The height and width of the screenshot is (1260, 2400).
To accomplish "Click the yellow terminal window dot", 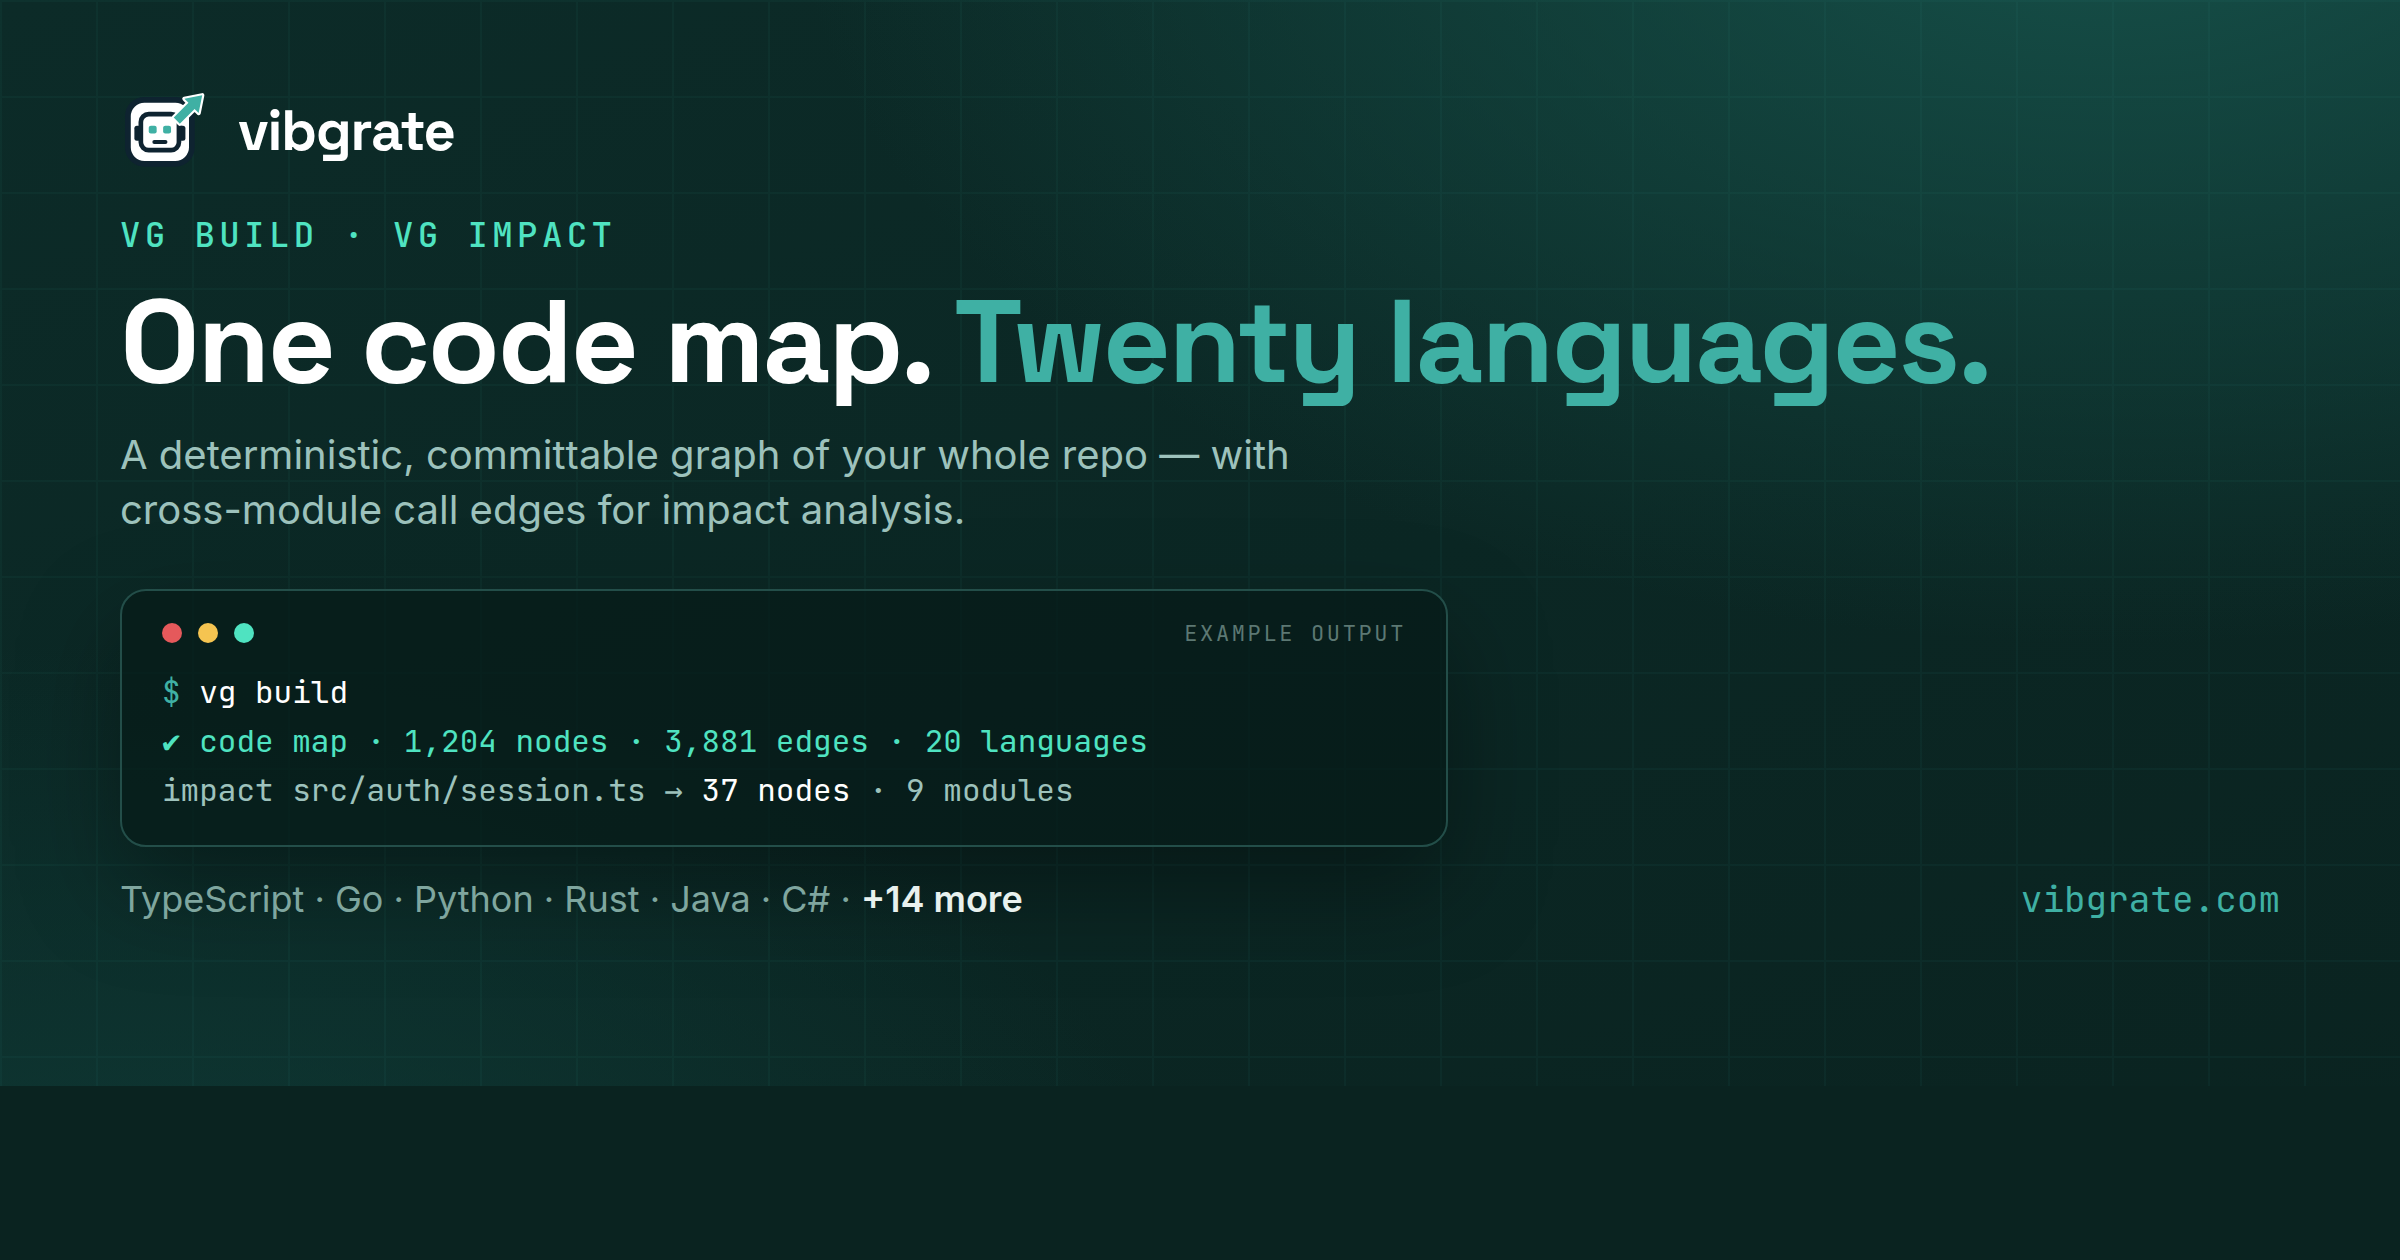I will 208,633.
